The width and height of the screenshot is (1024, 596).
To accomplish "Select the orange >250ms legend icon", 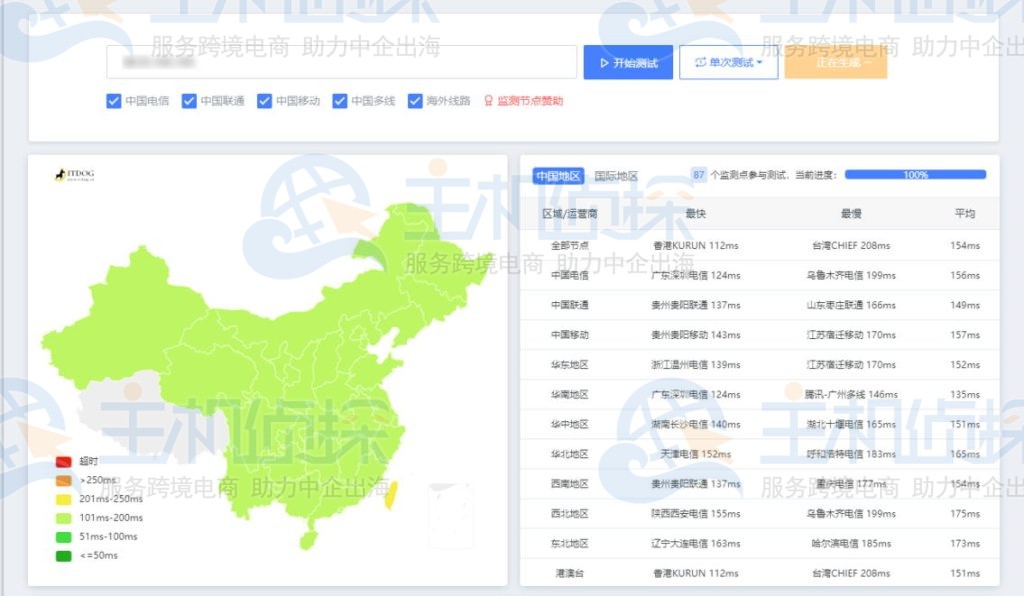I will [x=62, y=479].
